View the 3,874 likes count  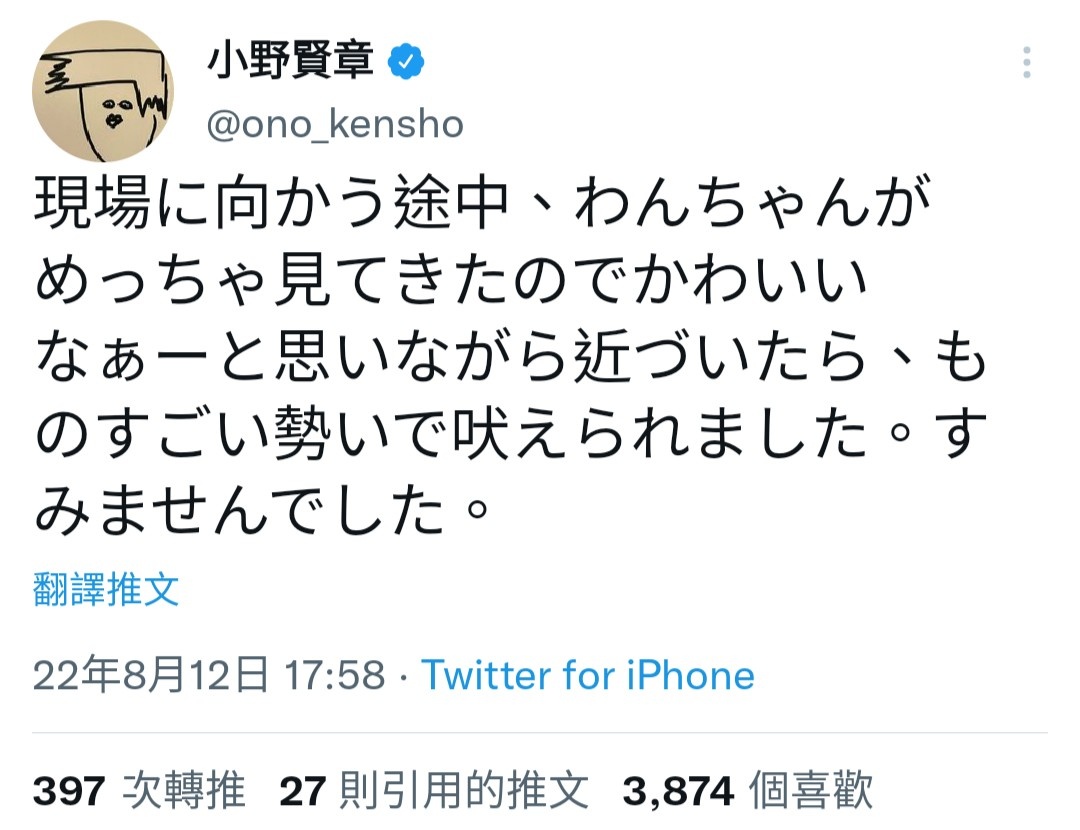(x=678, y=791)
